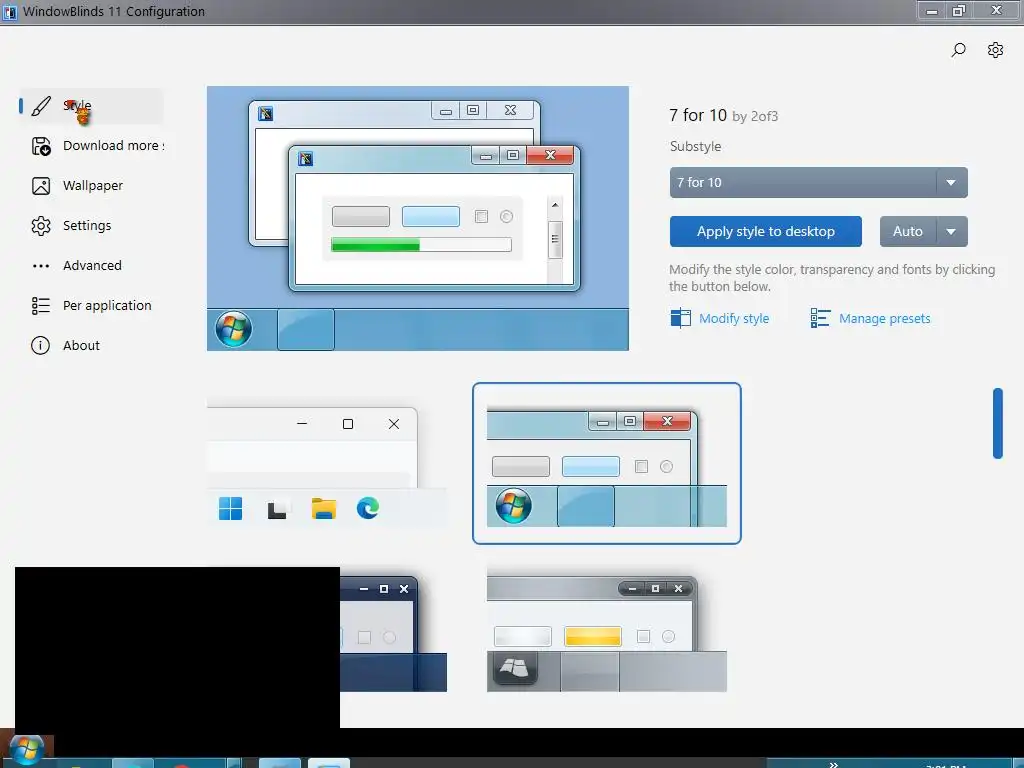
Task: Open the Advanced section
Action: (x=91, y=265)
